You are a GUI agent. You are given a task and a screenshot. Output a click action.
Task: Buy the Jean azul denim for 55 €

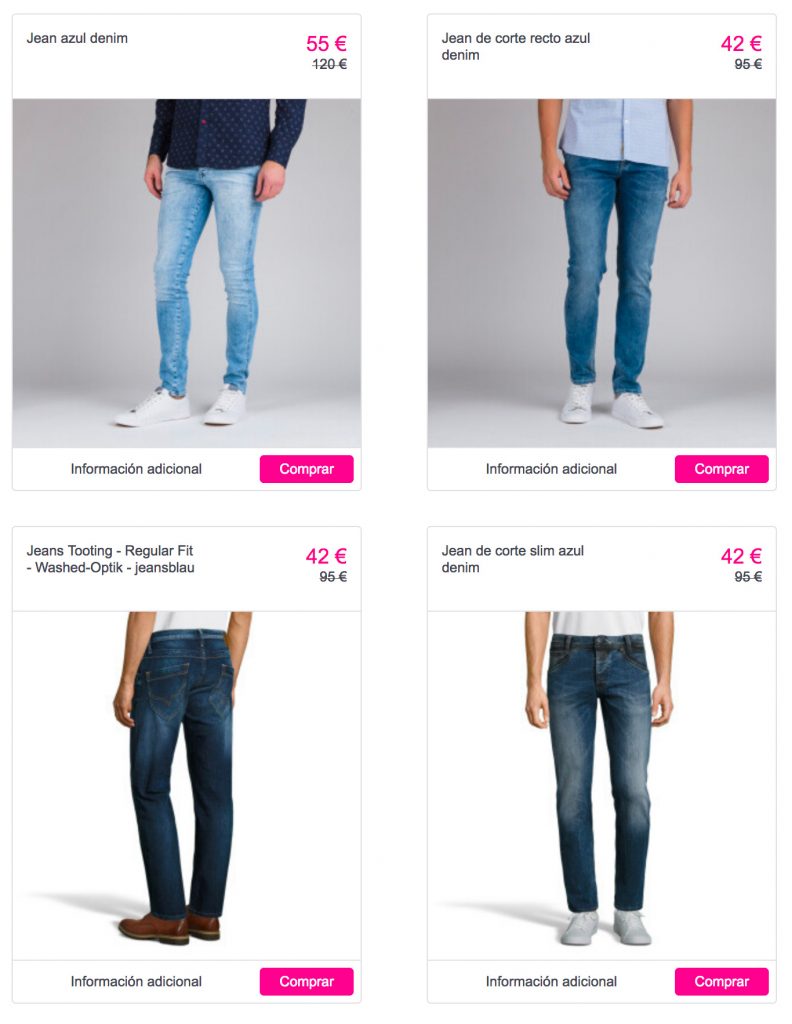pyautogui.click(x=306, y=469)
